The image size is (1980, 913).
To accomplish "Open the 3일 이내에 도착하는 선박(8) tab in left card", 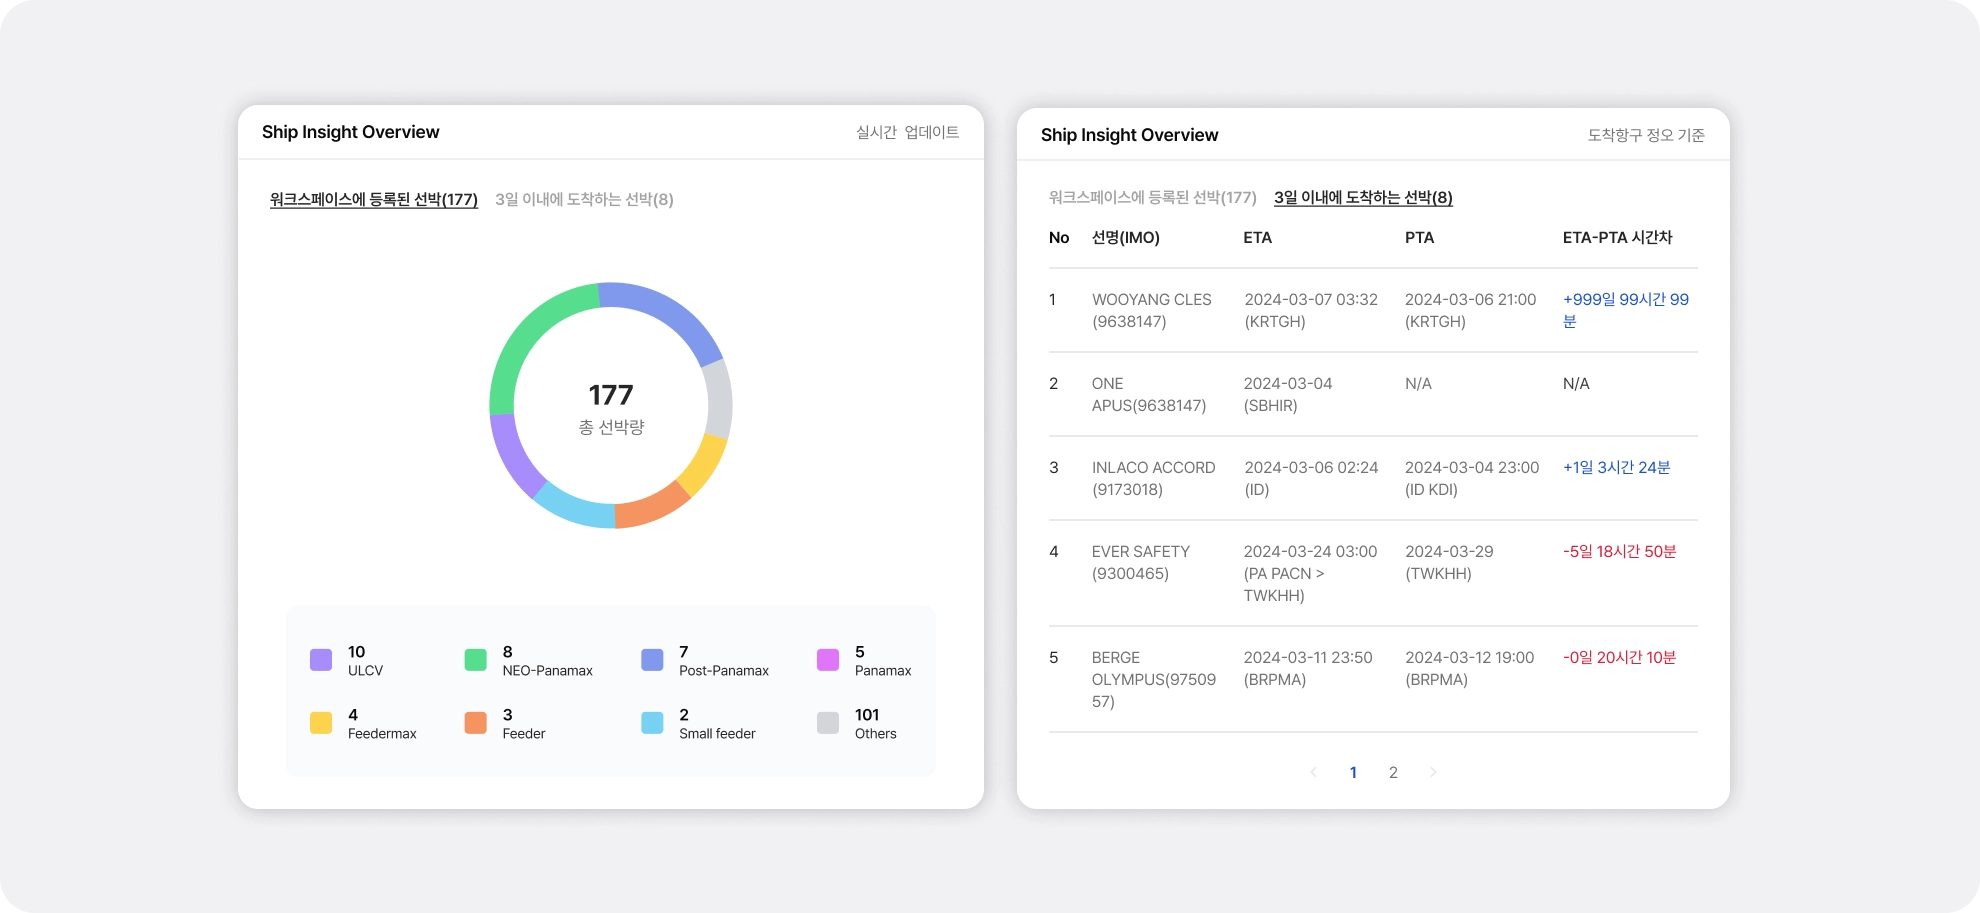I will point(584,199).
